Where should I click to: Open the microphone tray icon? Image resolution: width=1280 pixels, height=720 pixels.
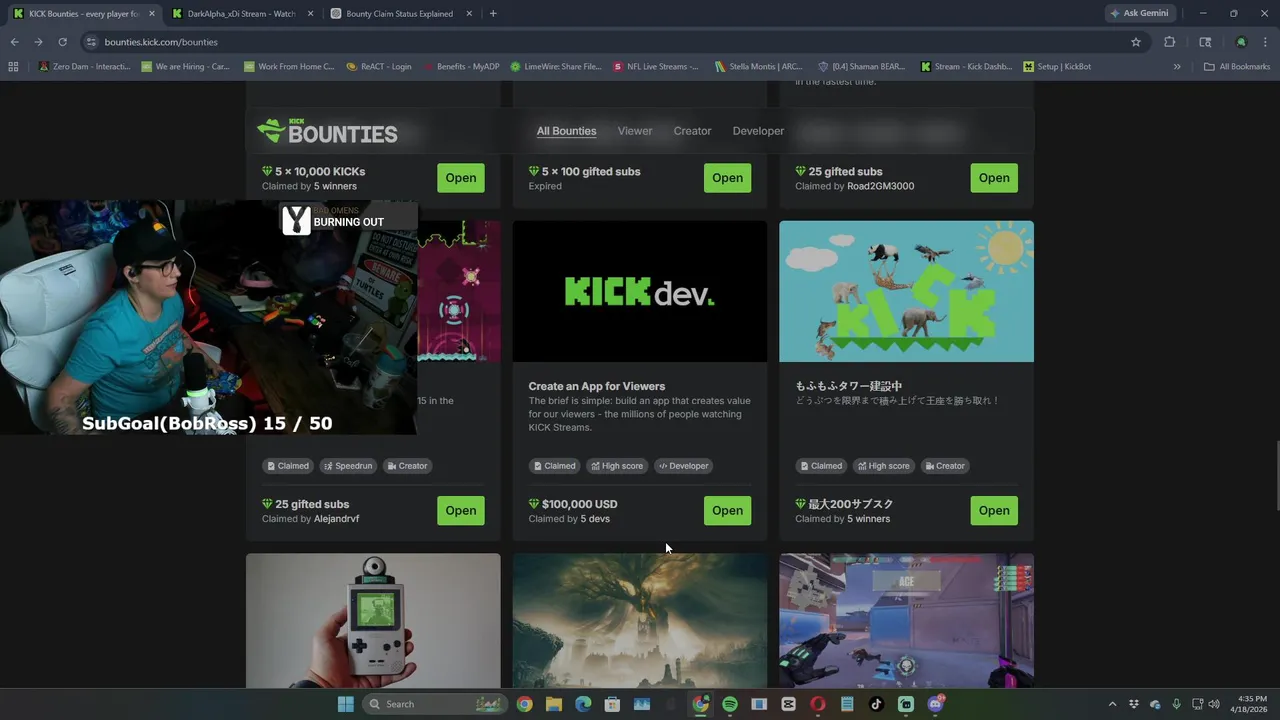coord(1176,704)
